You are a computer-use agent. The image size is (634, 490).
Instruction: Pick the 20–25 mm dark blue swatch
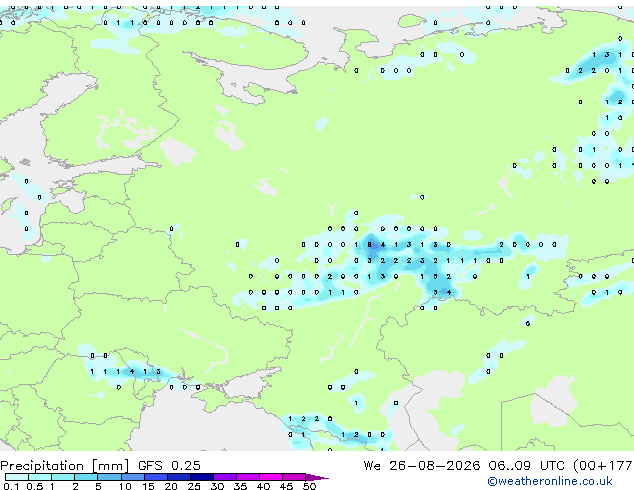click(178, 477)
